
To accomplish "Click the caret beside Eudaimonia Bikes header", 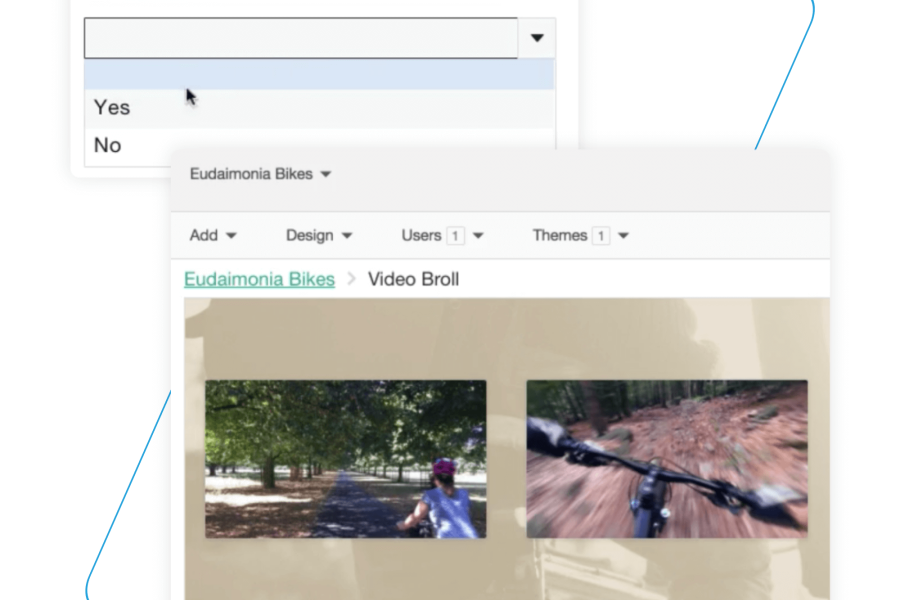I will pos(326,175).
